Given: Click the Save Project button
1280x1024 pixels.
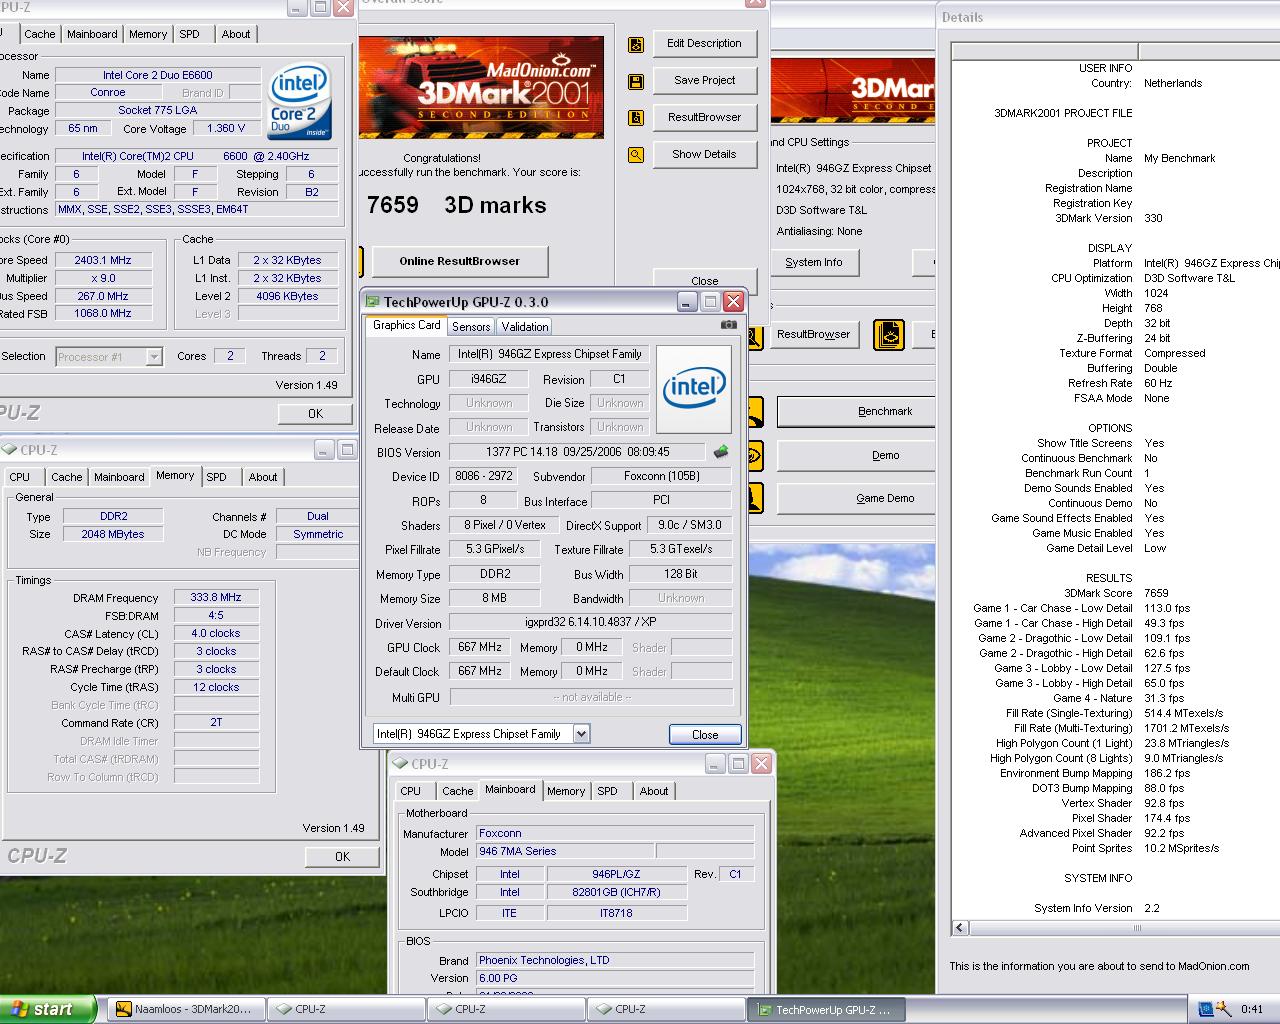Looking at the screenshot, I should [704, 81].
